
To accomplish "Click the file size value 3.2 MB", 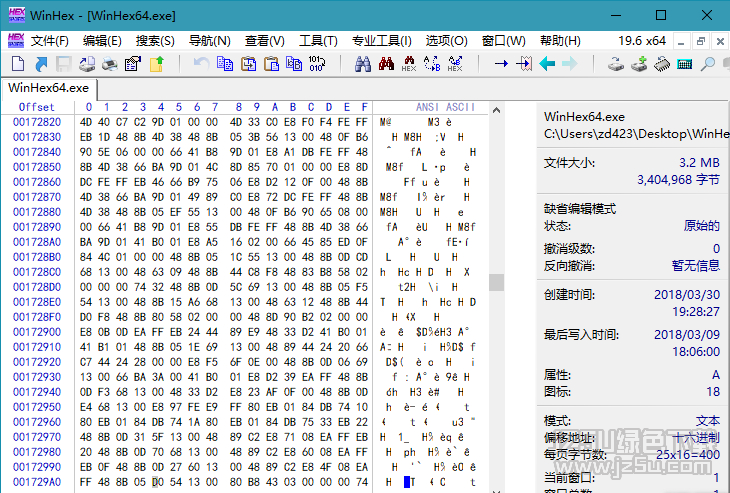I will tap(699, 163).
